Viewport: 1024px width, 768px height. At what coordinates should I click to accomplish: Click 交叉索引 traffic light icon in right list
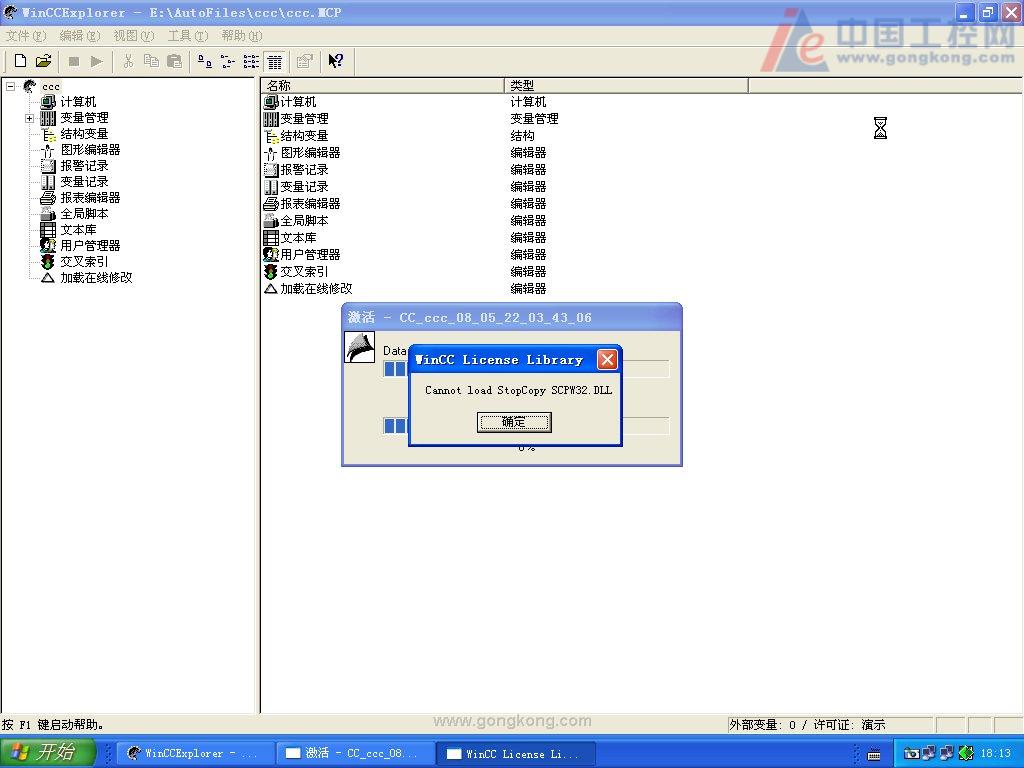(x=271, y=272)
